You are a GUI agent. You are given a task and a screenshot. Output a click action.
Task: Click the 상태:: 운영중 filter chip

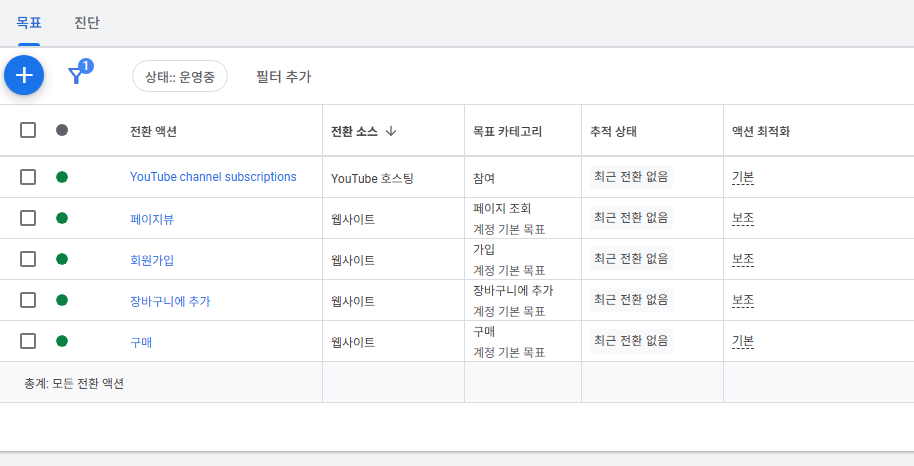coord(180,76)
